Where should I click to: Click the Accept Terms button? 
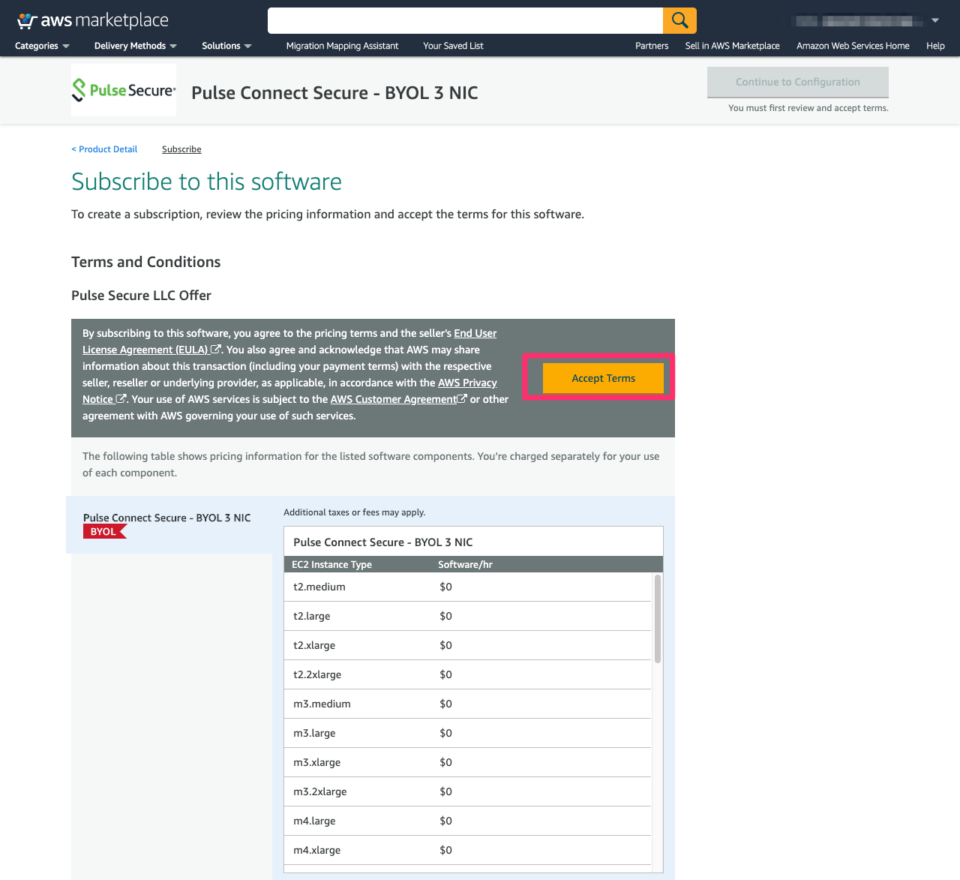[602, 378]
